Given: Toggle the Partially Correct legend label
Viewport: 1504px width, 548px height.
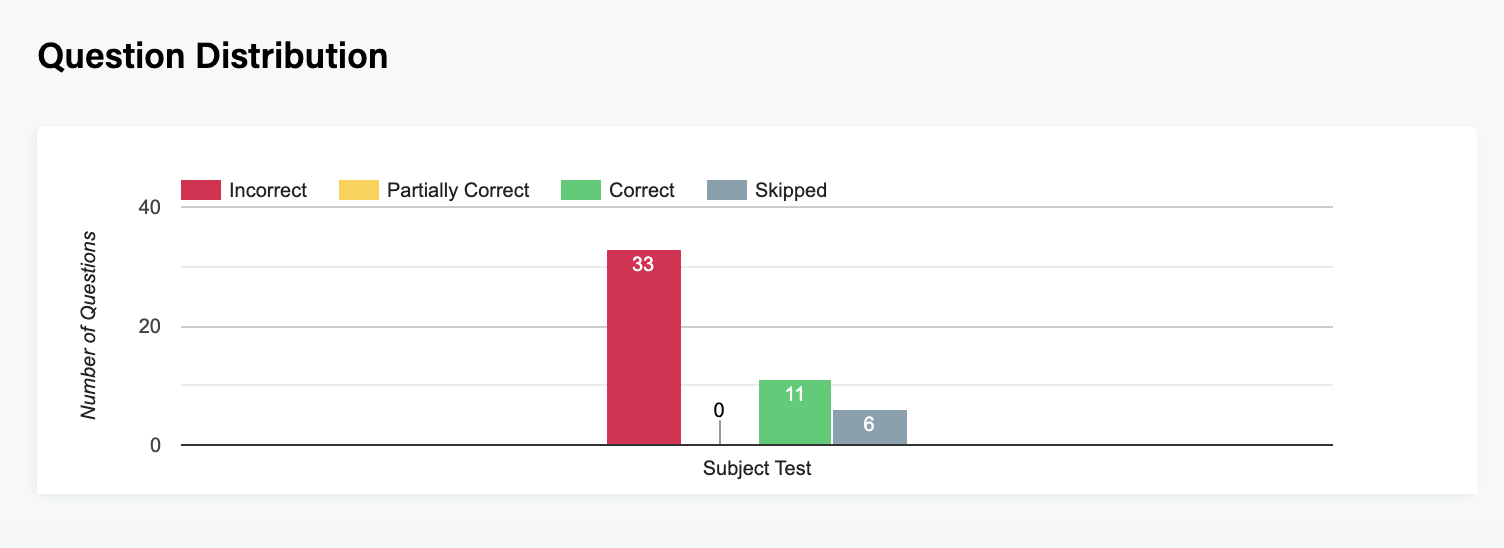Looking at the screenshot, I should (x=458, y=190).
